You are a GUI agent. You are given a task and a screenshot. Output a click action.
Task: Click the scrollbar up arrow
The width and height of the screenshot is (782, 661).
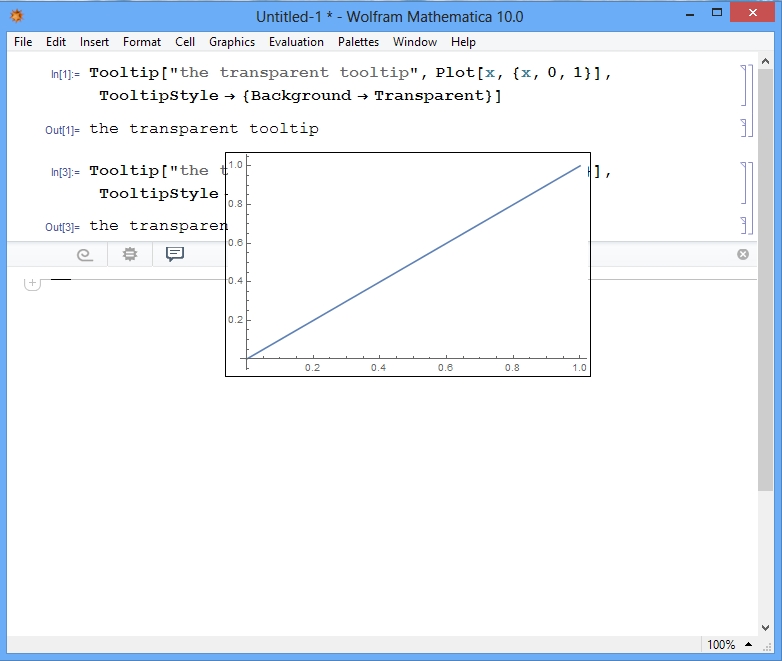click(x=766, y=61)
